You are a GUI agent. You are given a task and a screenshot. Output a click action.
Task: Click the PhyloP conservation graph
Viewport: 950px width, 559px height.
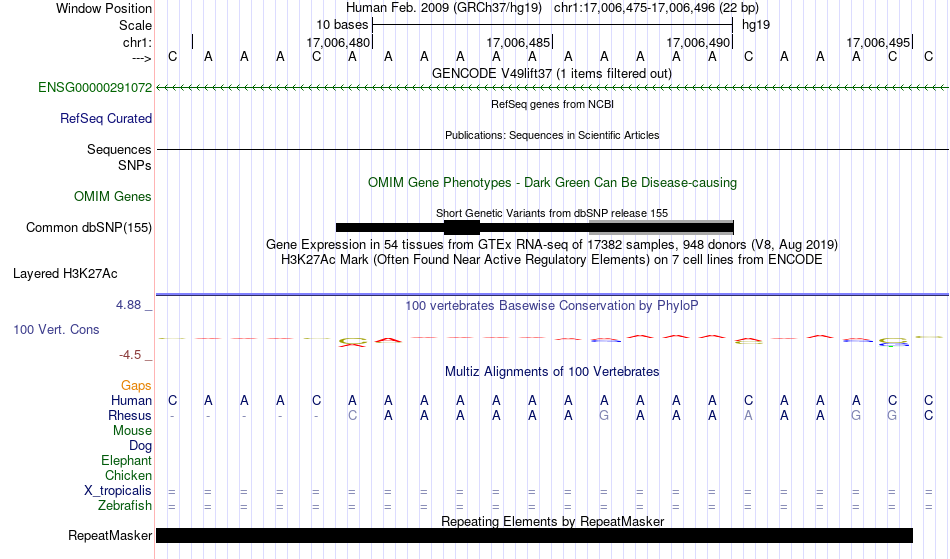pyautogui.click(x=552, y=341)
